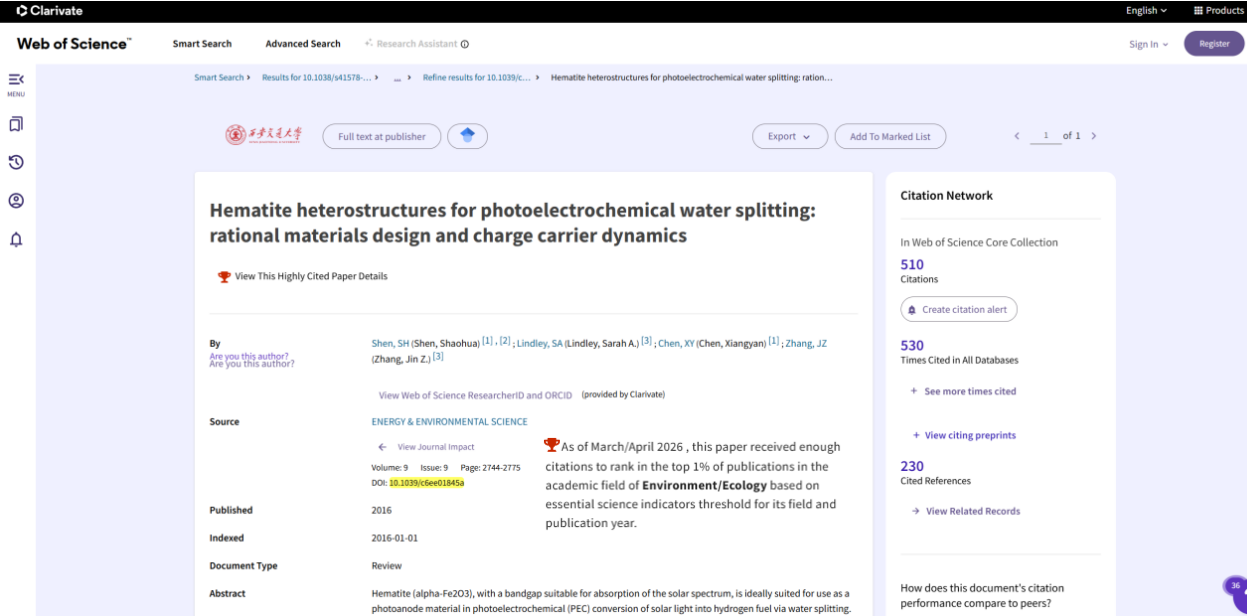Open notifications bell icon in sidebar
The width and height of the screenshot is (1247, 616).
[x=16, y=240]
